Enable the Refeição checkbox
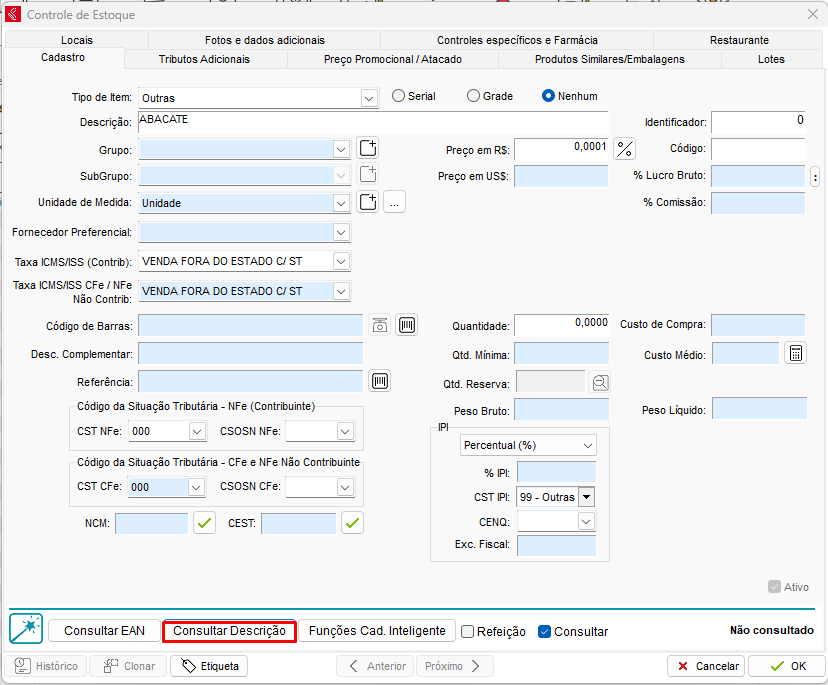The height and width of the screenshot is (685, 828). (467, 632)
